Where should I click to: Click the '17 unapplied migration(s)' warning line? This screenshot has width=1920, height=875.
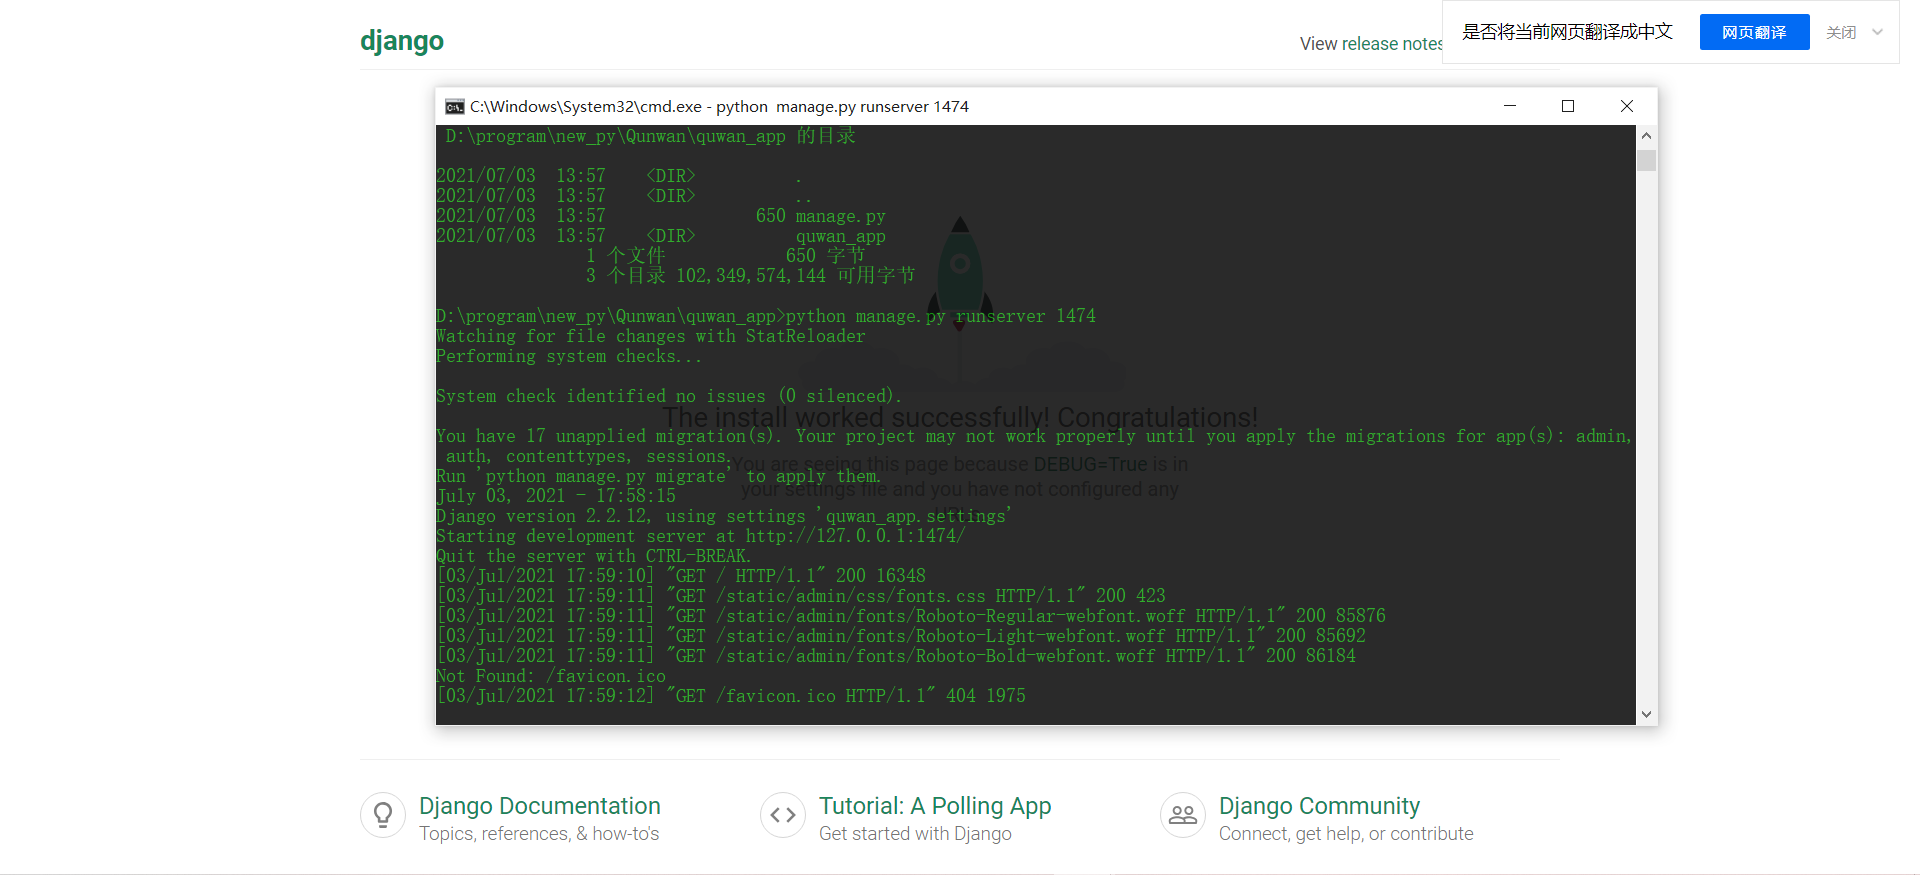pyautogui.click(x=1034, y=436)
